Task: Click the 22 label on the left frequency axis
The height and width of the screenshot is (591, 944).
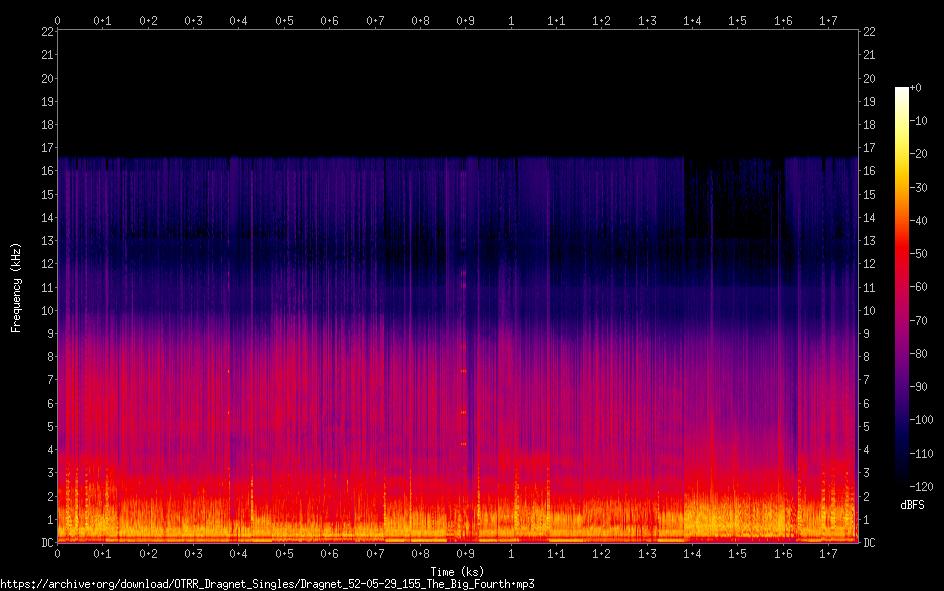Action: click(x=47, y=31)
